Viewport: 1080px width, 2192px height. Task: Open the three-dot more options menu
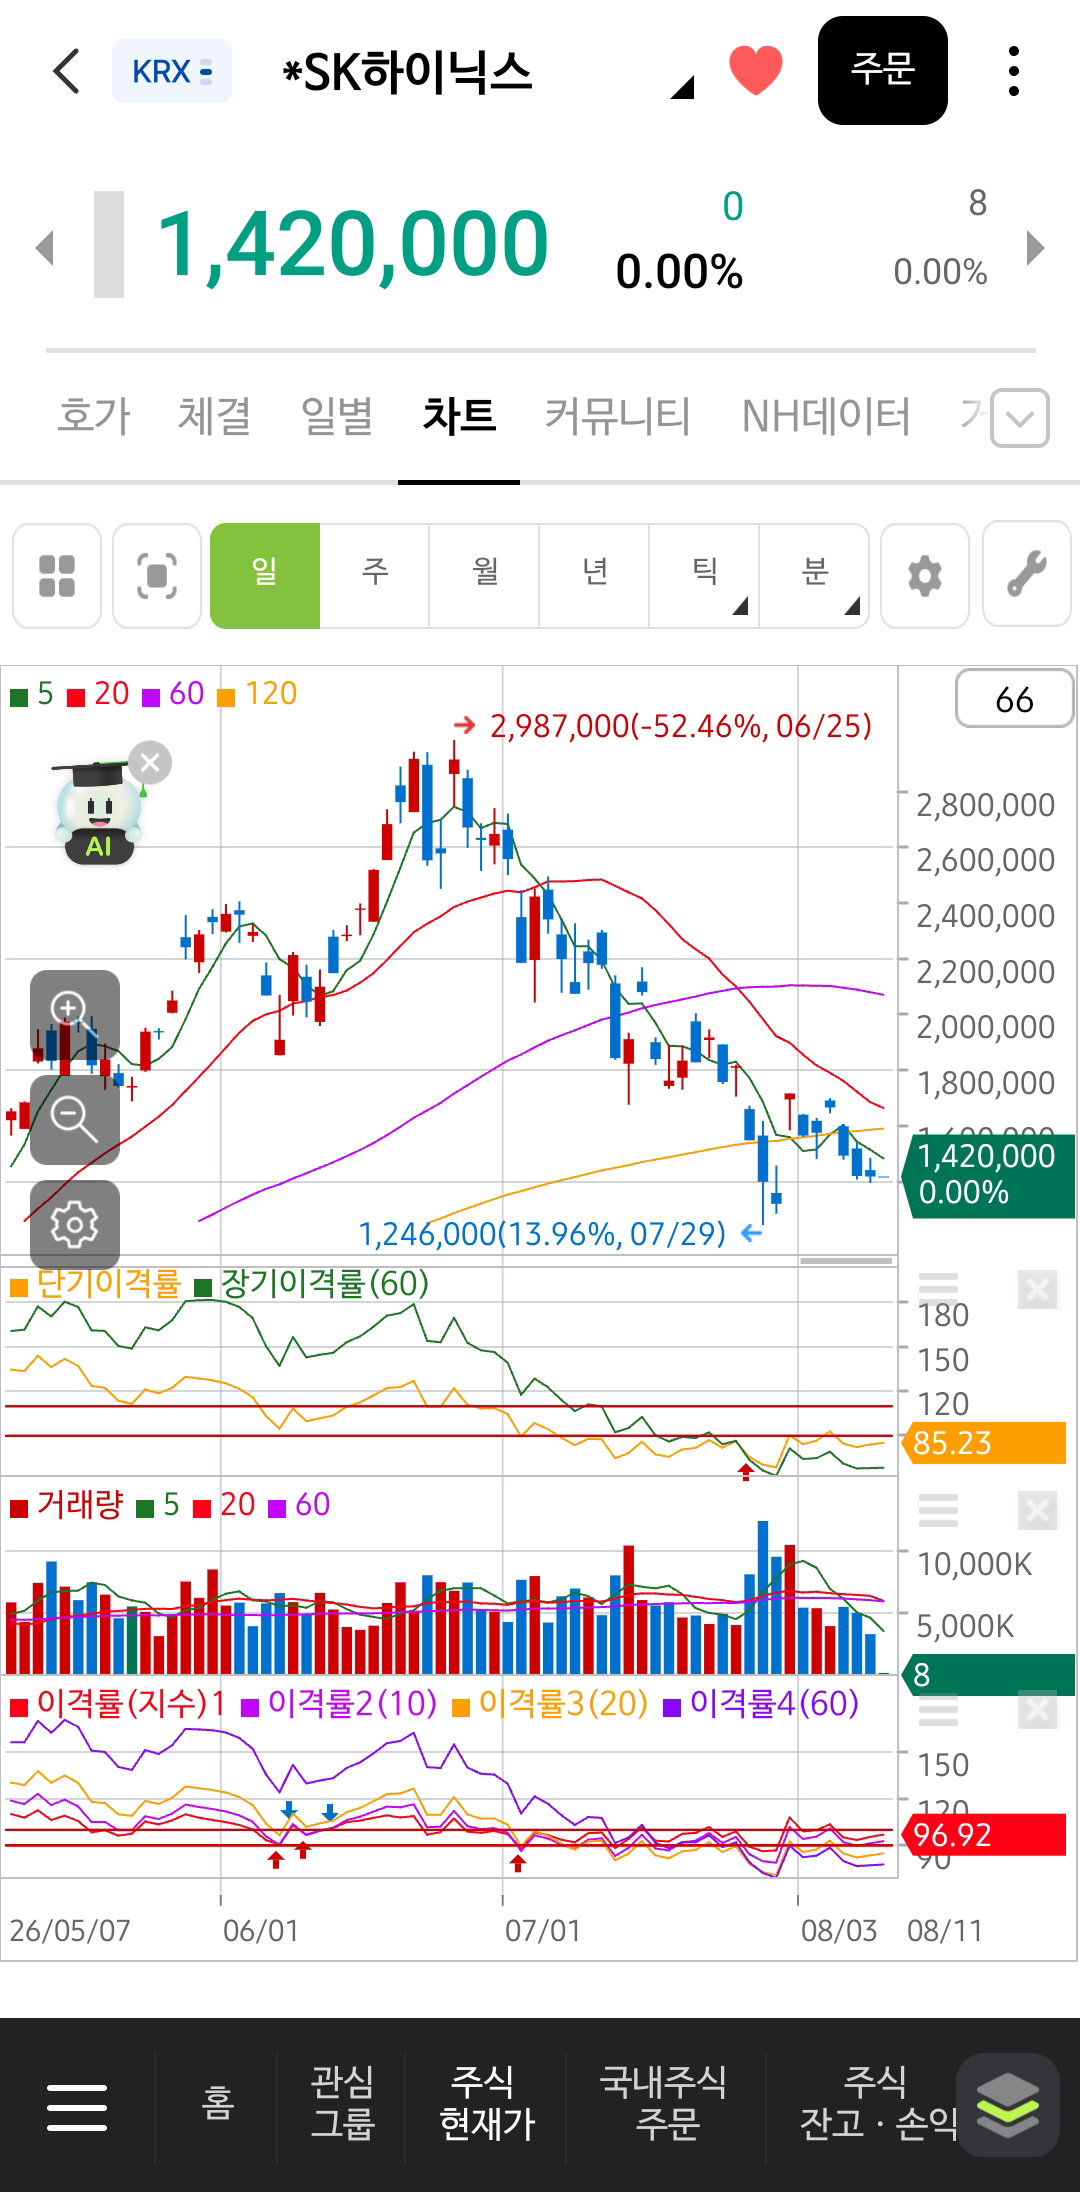tap(1014, 71)
